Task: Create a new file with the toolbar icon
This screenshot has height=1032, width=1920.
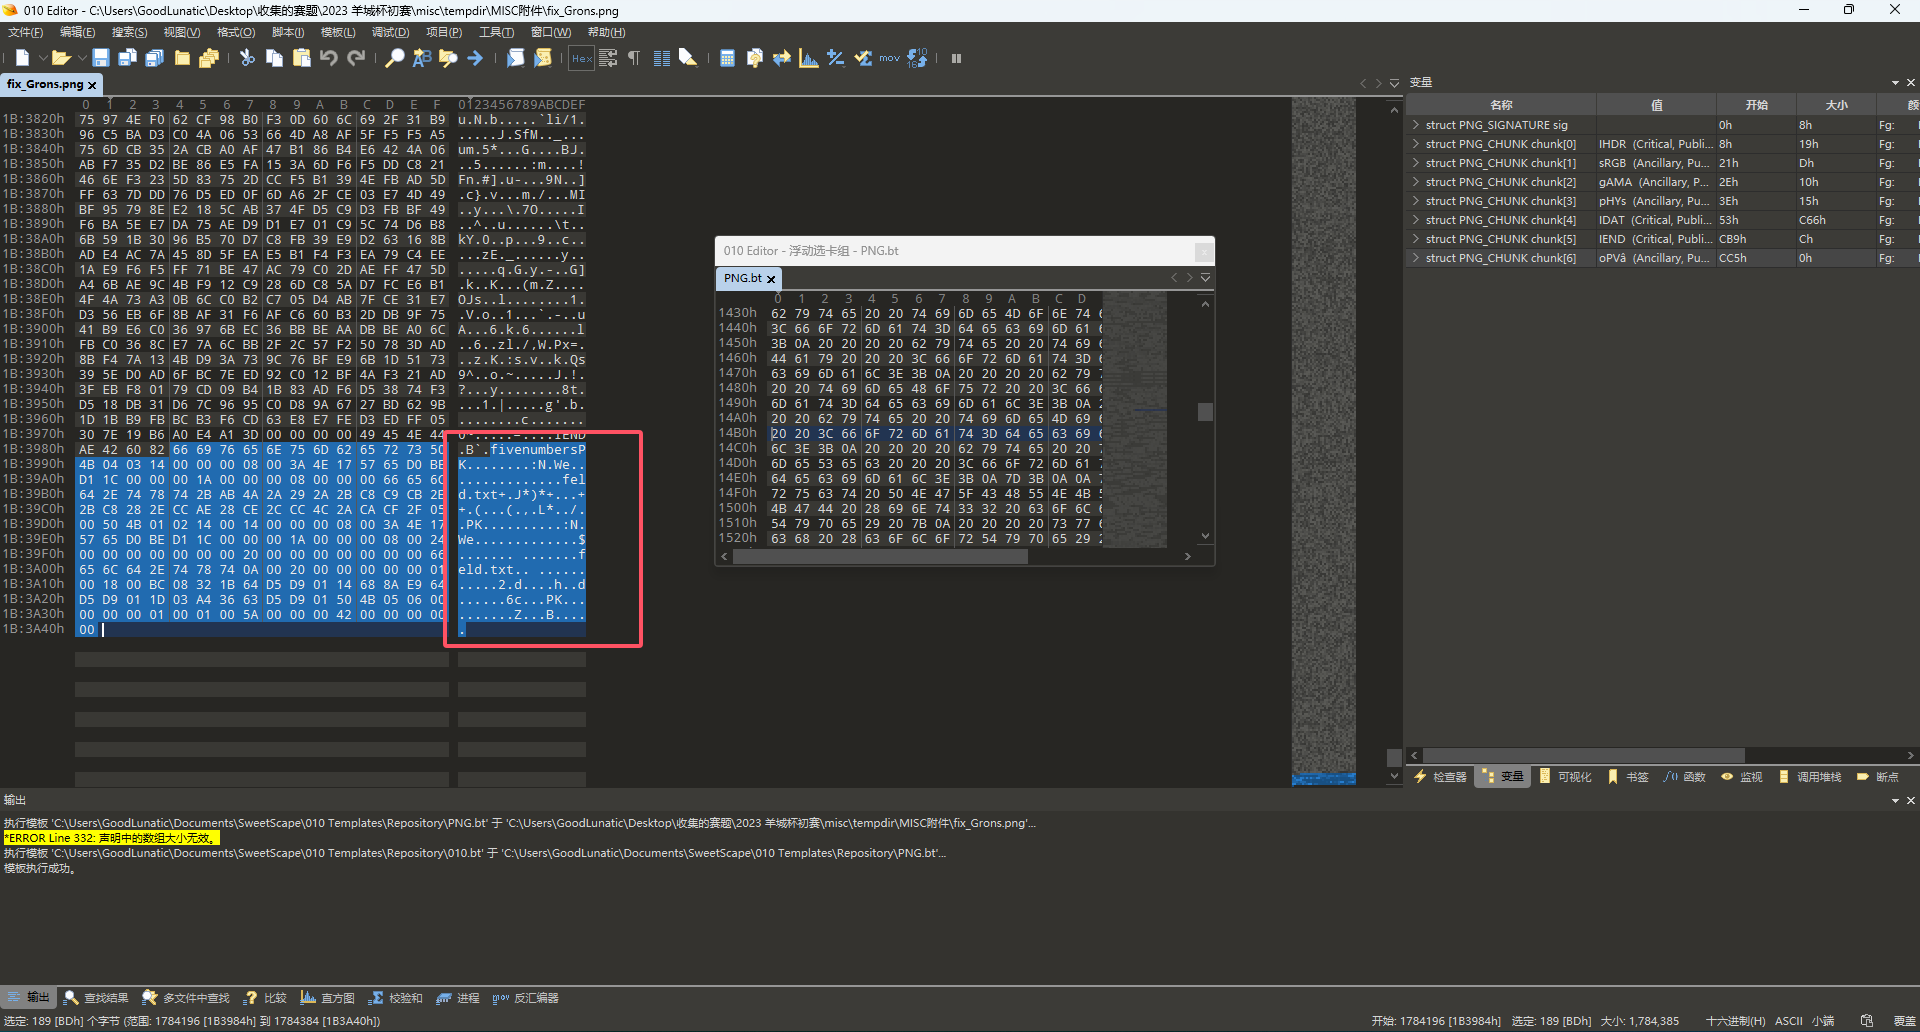Action: pos(22,58)
